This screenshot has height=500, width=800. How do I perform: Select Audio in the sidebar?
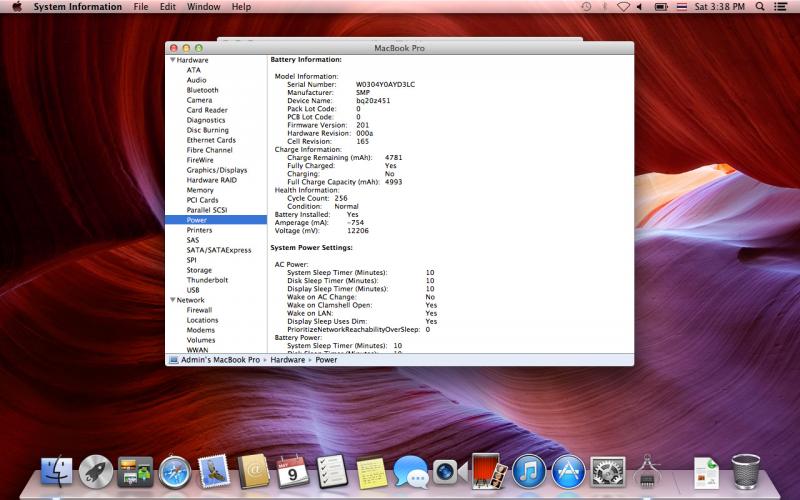(196, 80)
